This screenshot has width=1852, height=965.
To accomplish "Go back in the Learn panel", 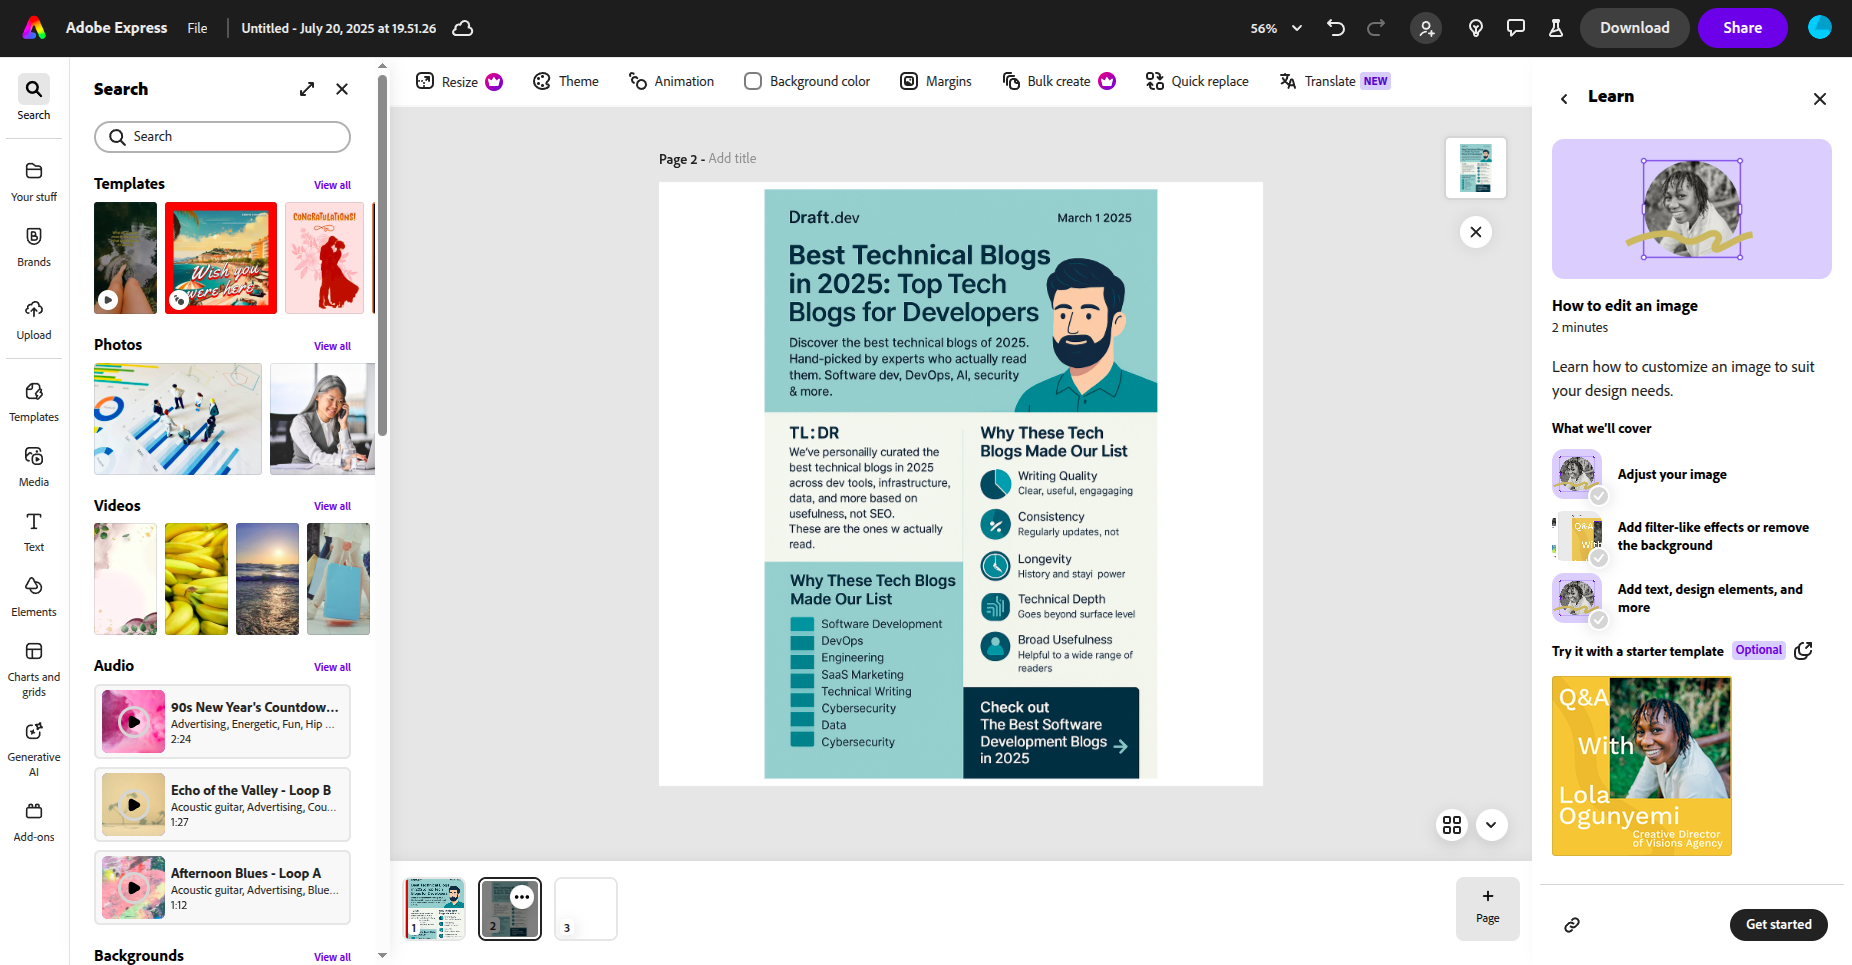I will click(x=1564, y=98).
